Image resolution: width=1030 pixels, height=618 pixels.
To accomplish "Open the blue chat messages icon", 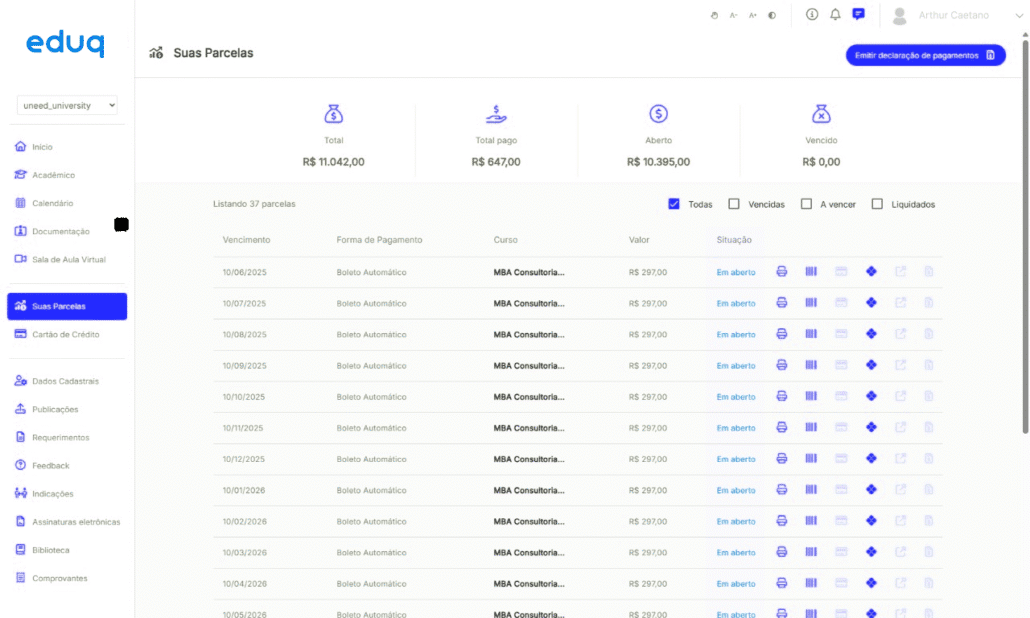I will 858,15.
